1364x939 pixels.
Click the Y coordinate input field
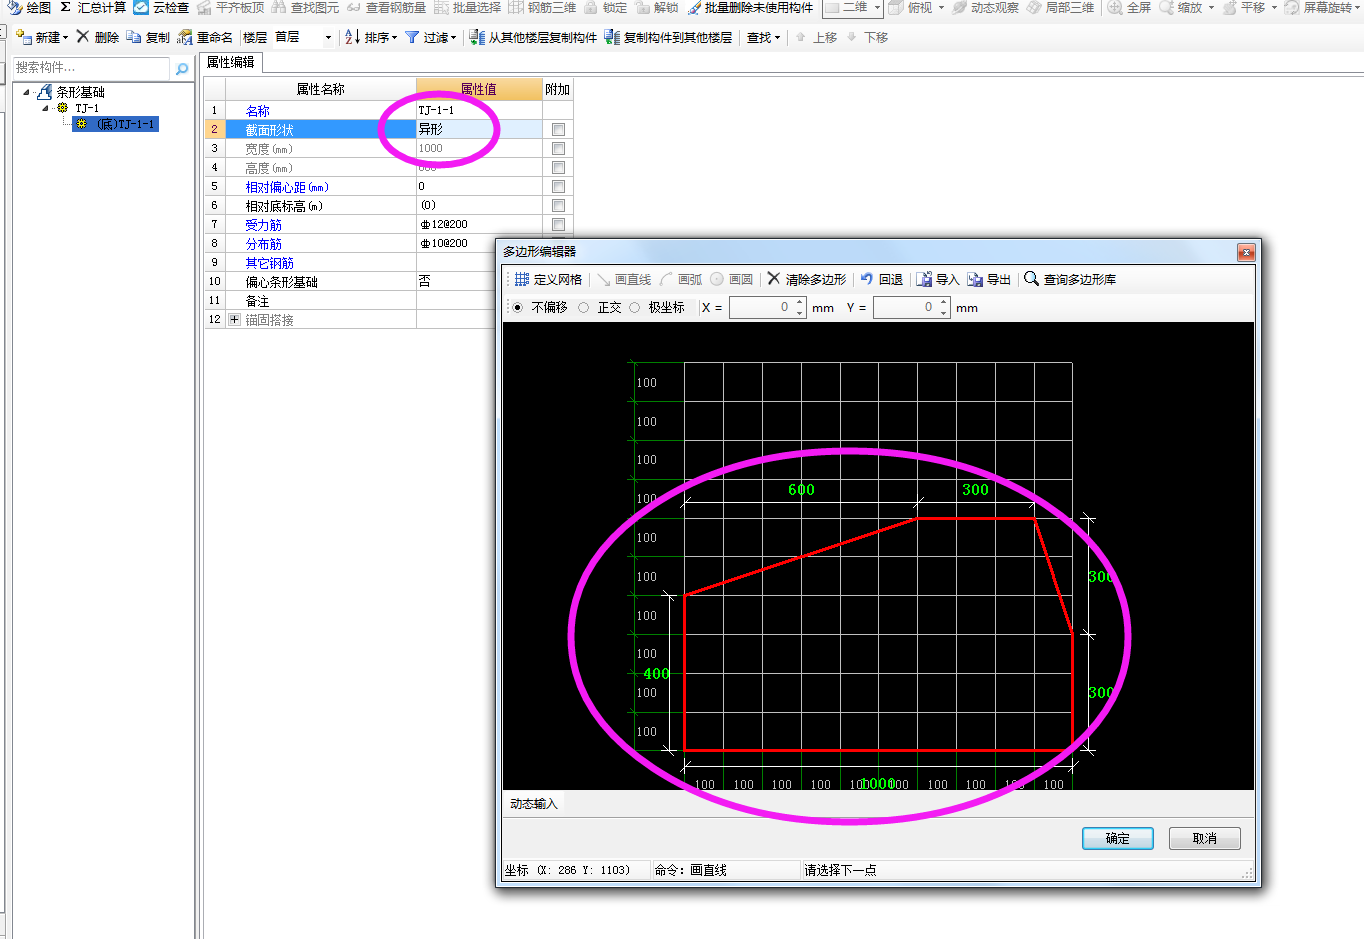[905, 307]
